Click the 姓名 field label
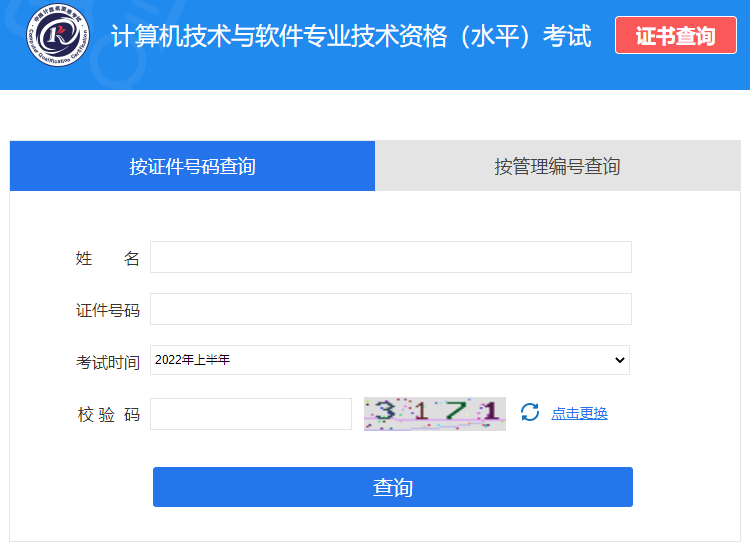 [x=107, y=258]
